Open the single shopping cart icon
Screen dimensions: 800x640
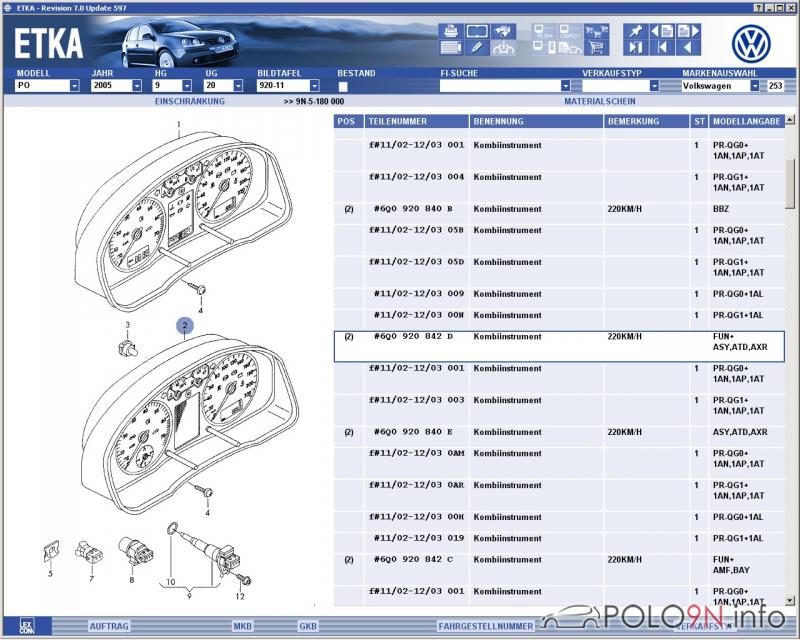coord(596,48)
